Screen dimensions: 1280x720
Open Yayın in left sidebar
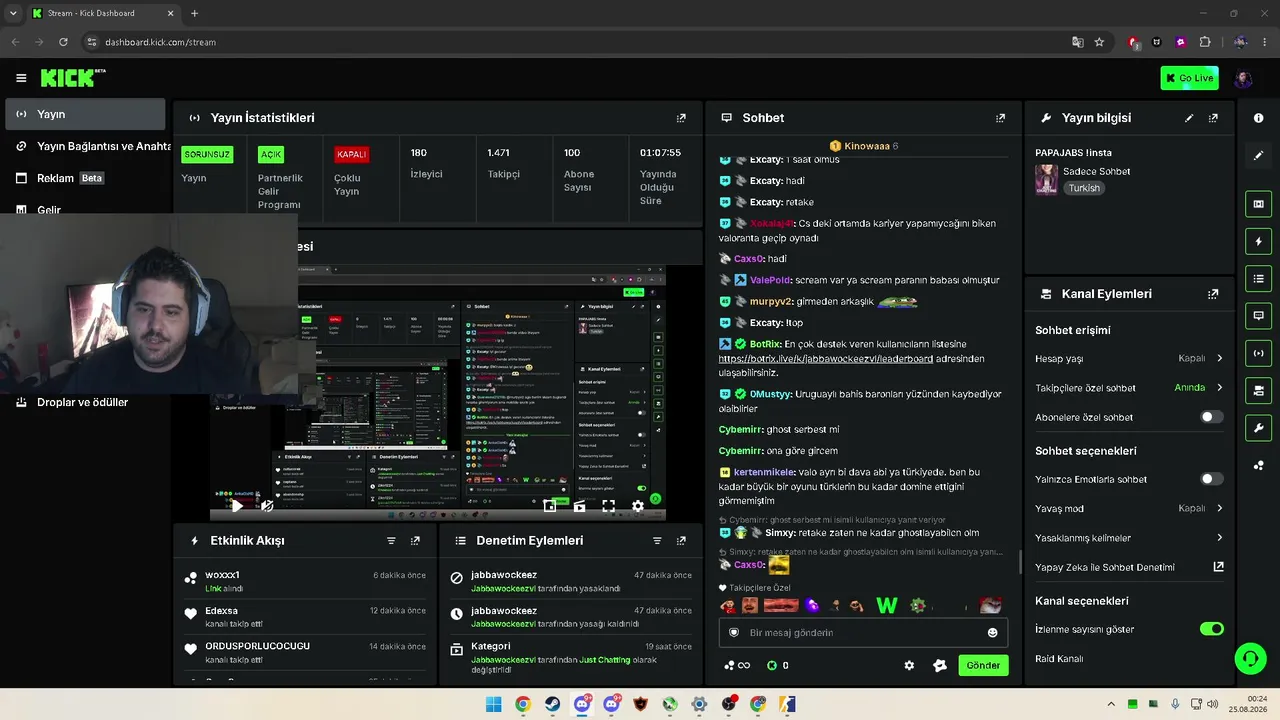click(85, 114)
